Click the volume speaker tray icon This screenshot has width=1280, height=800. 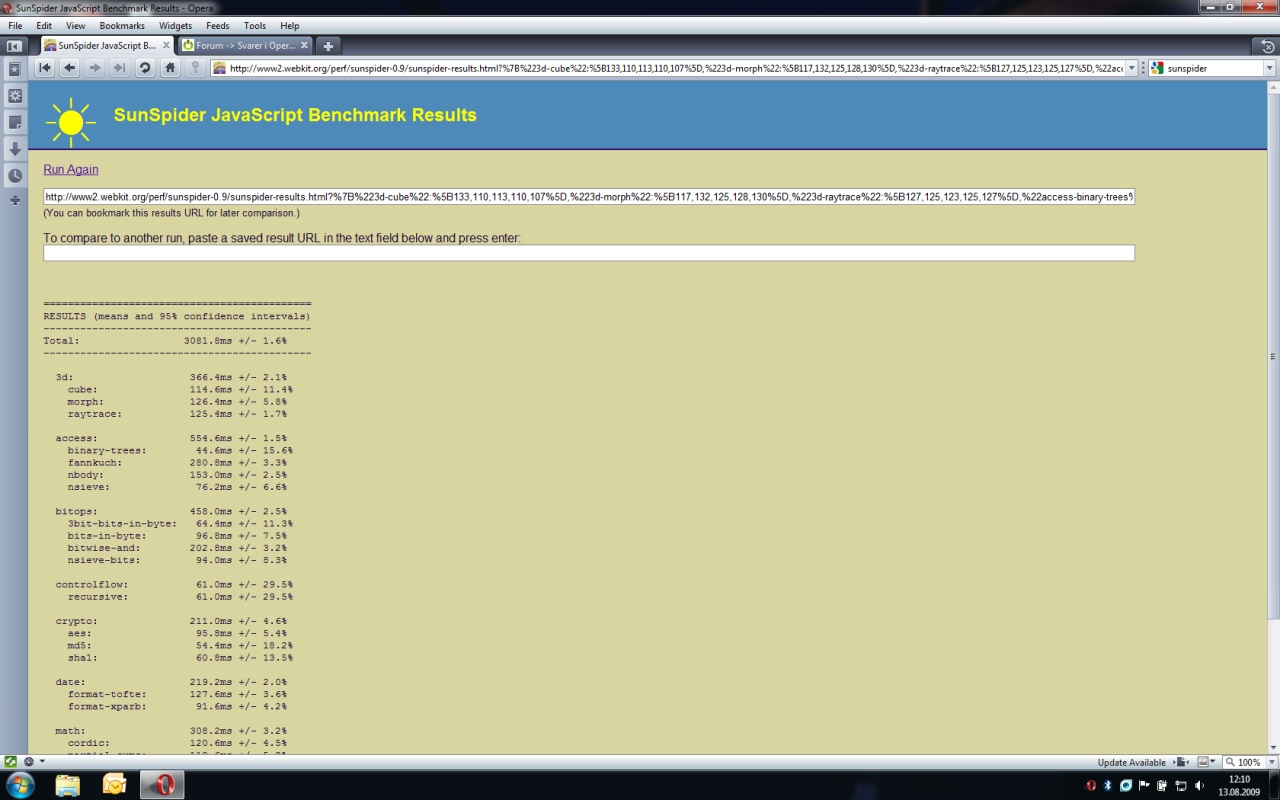(x=1200, y=786)
